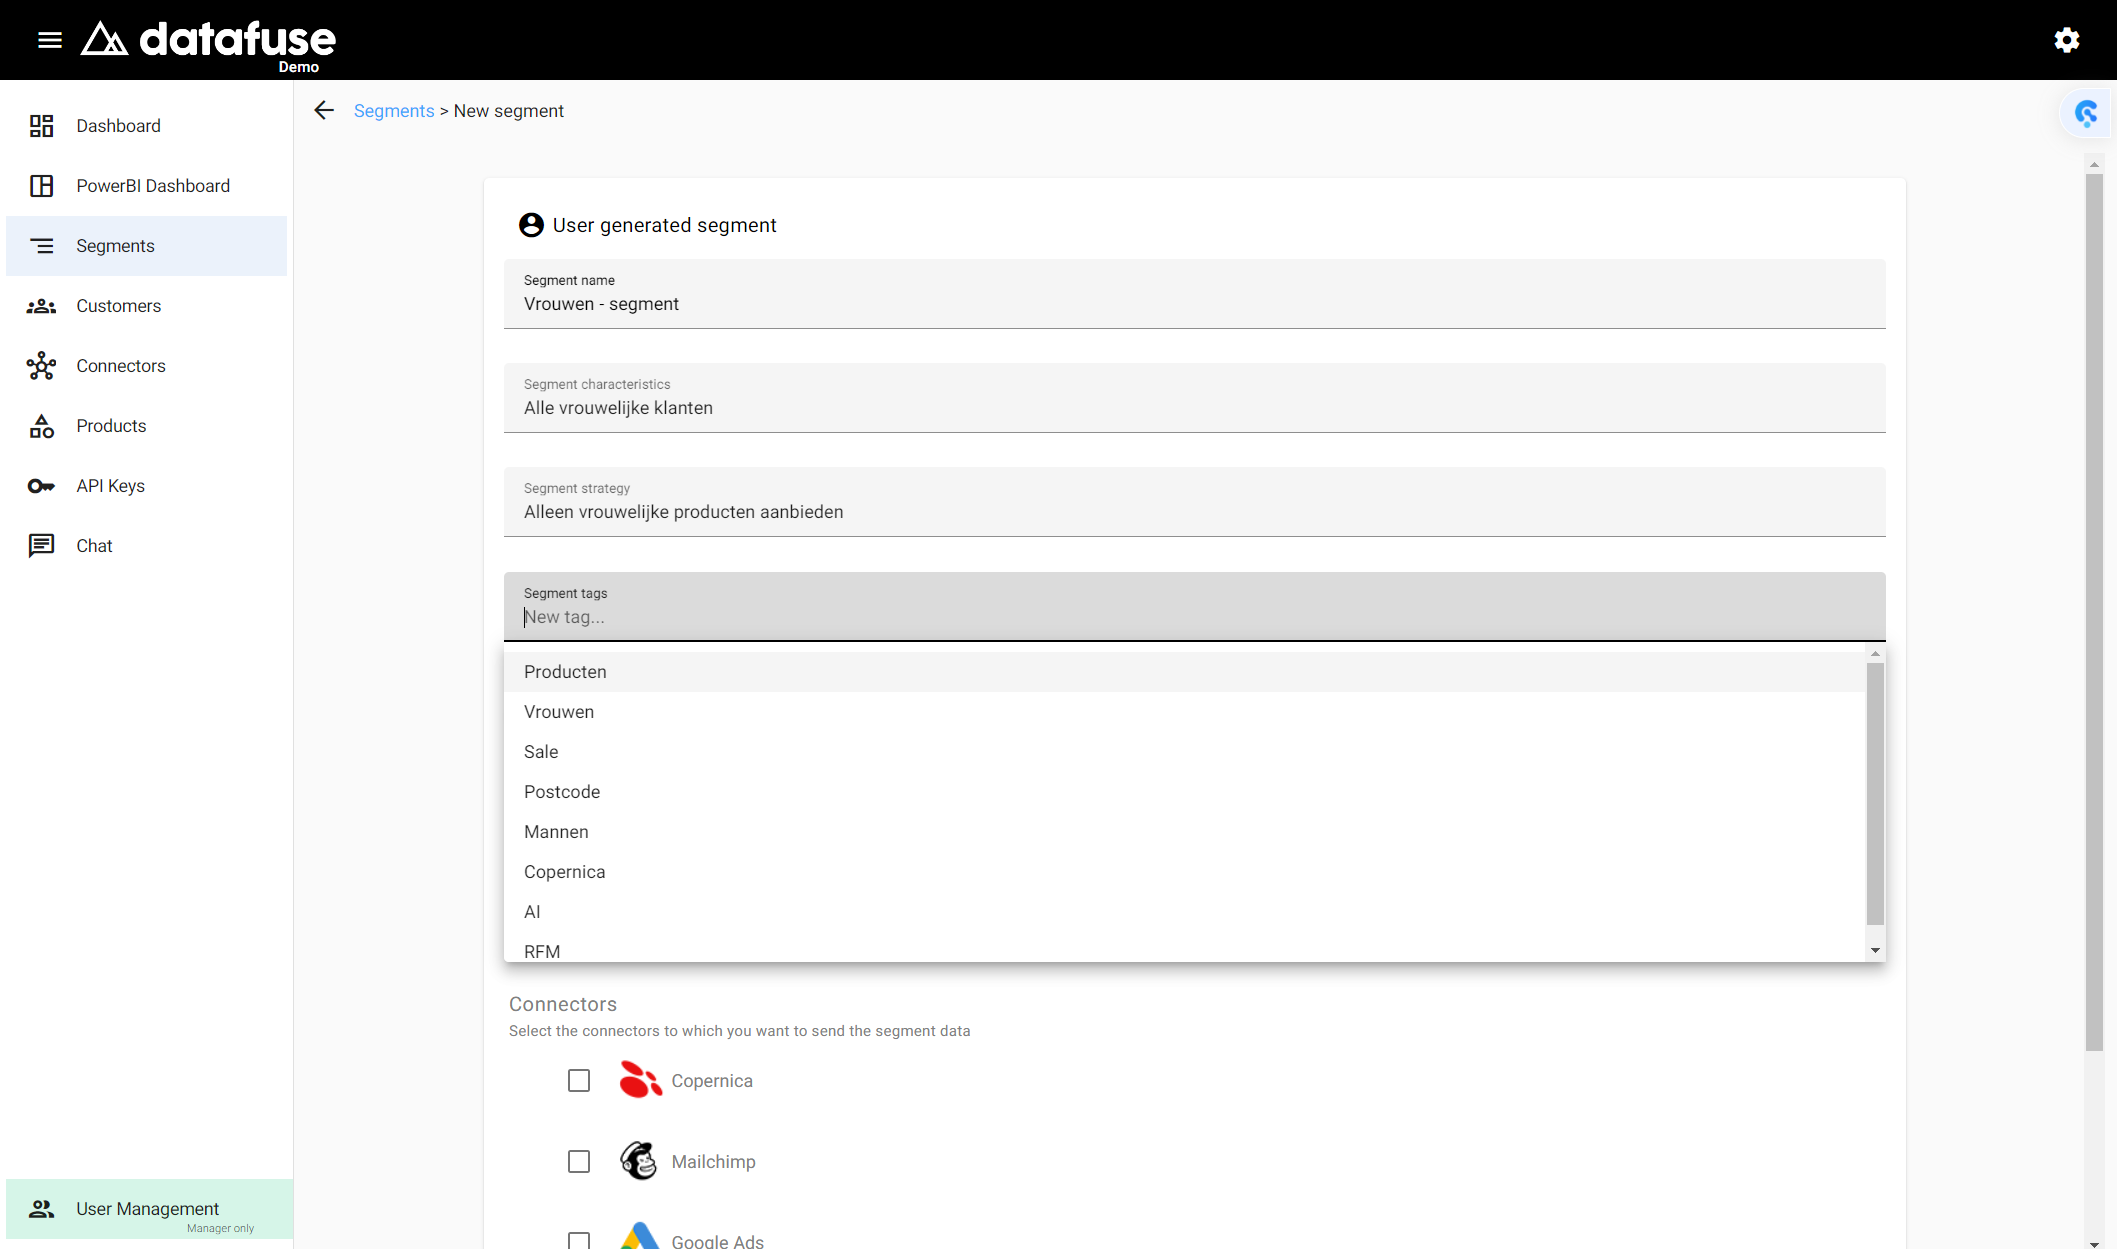Pick the Copernica tag option

coord(1185,872)
